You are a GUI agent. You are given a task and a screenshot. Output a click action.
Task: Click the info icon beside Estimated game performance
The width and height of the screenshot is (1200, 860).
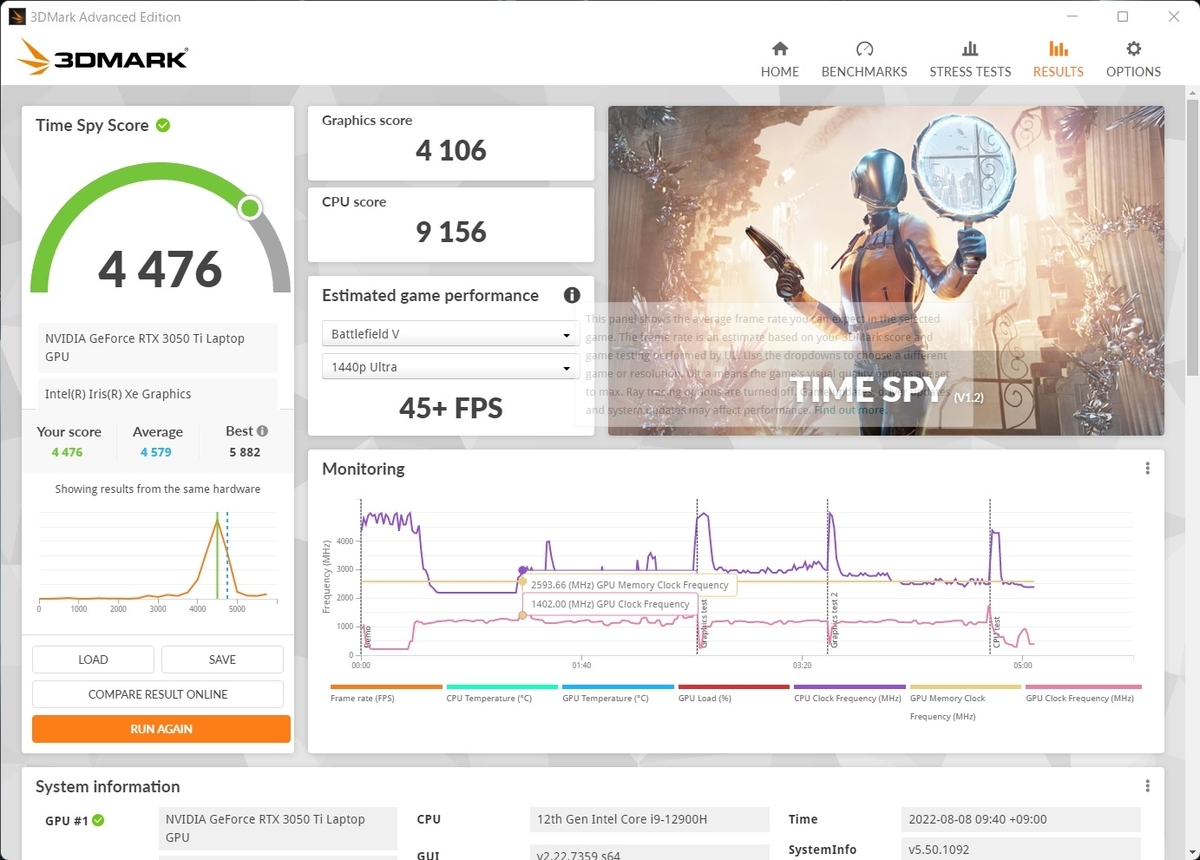[x=572, y=295]
